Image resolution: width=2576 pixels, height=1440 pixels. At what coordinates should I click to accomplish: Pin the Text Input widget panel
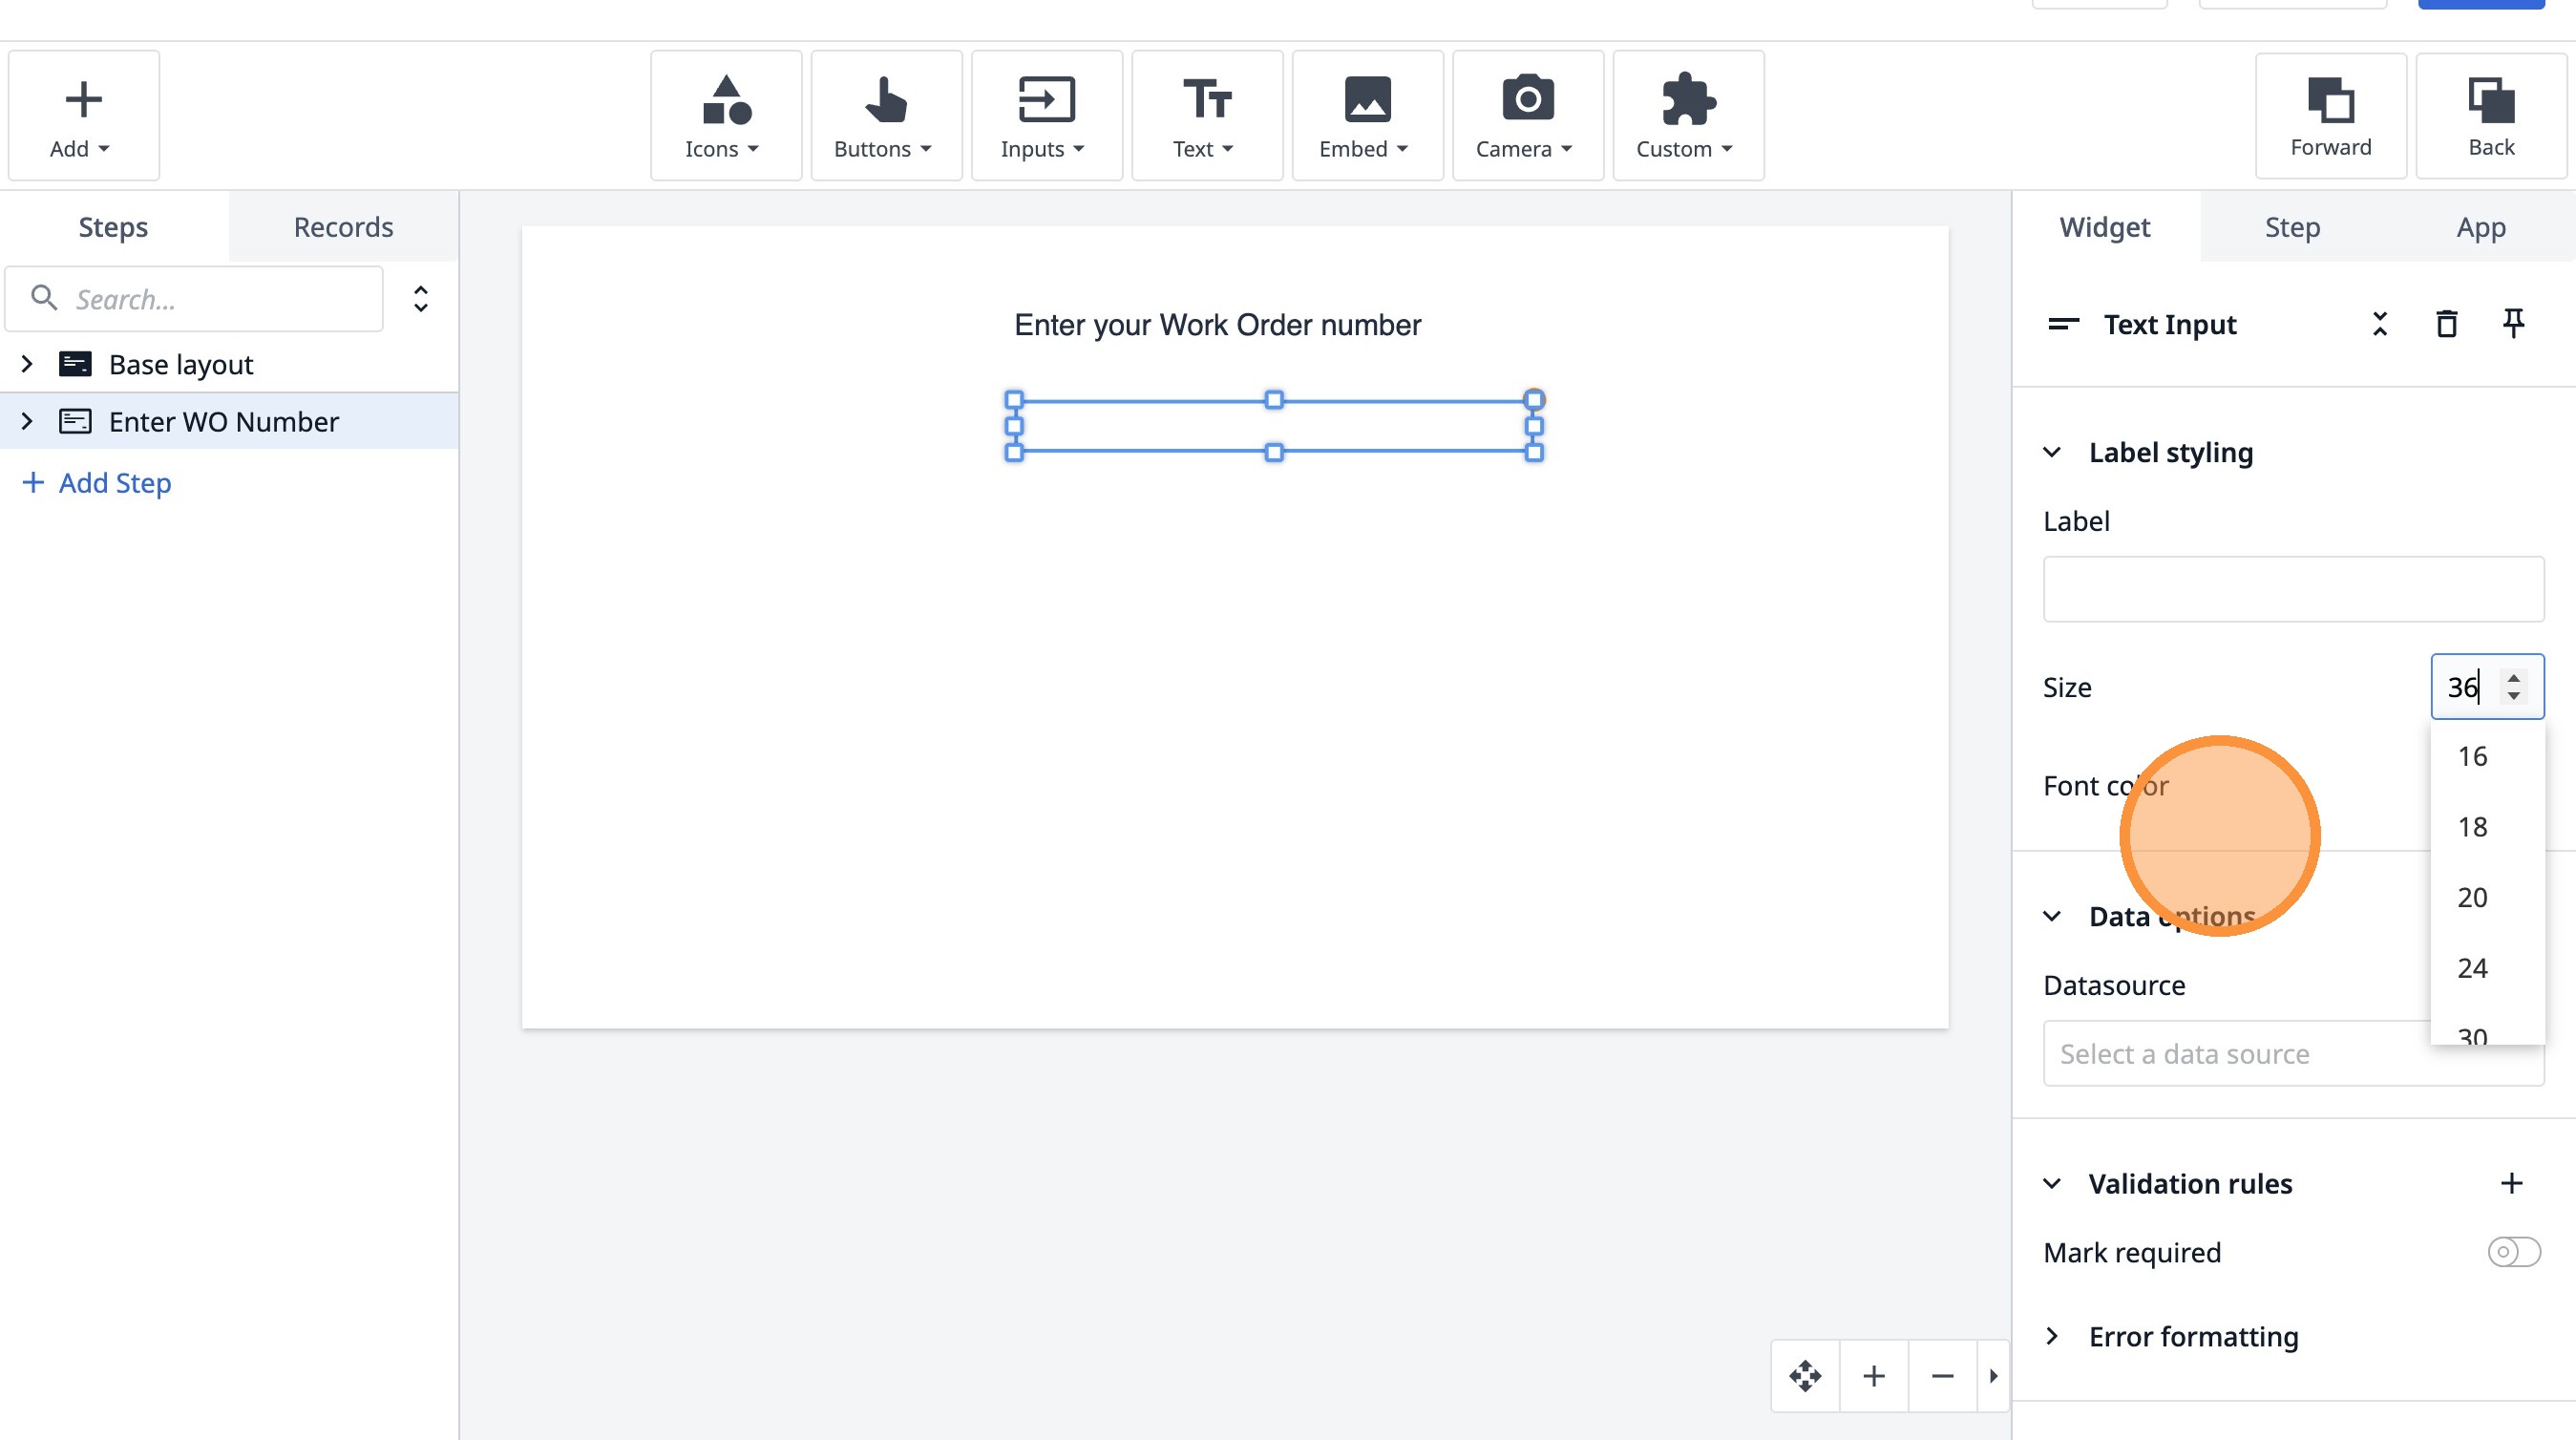point(2513,324)
